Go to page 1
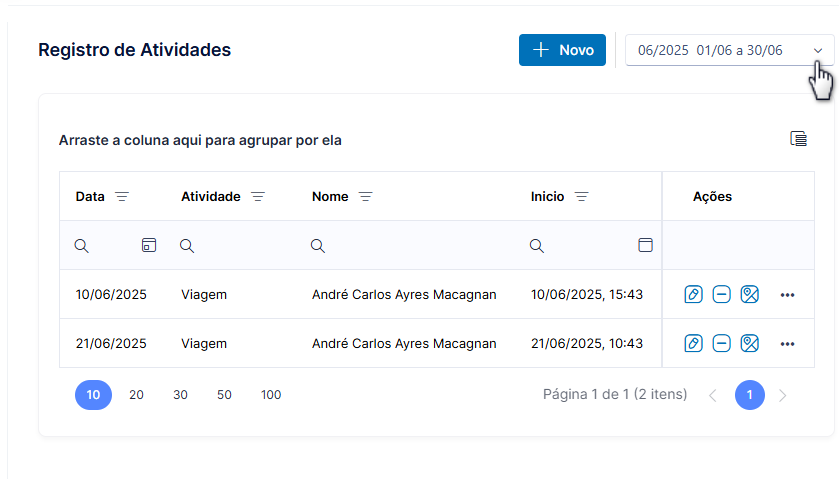The height and width of the screenshot is (479, 839). click(750, 395)
